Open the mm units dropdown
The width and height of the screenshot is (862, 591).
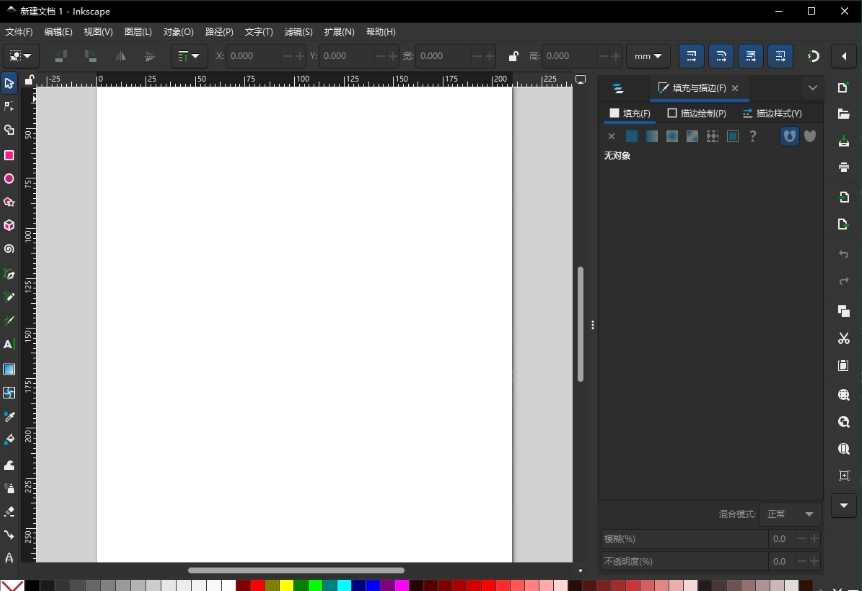pos(648,56)
